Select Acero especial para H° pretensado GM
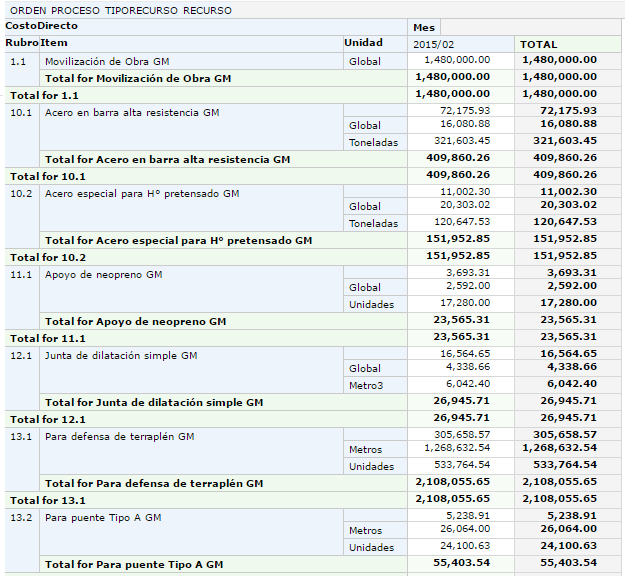The width and height of the screenshot is (625, 576). (143, 193)
